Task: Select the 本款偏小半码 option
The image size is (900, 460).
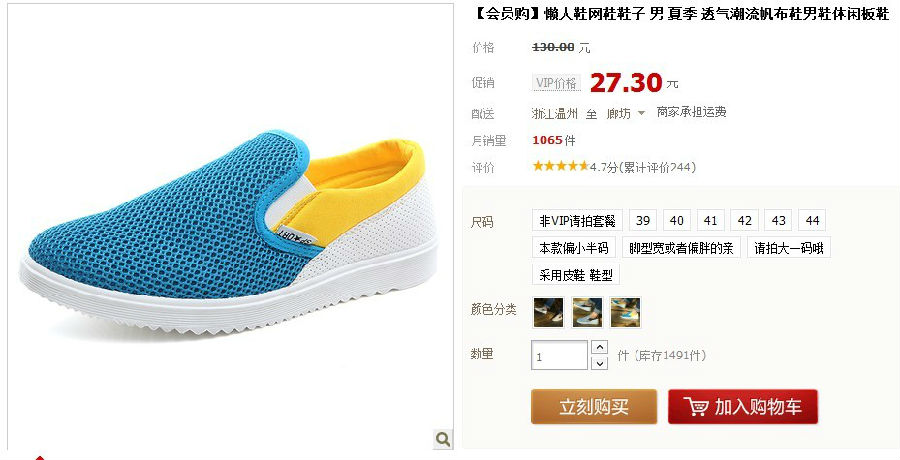Action: point(574,248)
